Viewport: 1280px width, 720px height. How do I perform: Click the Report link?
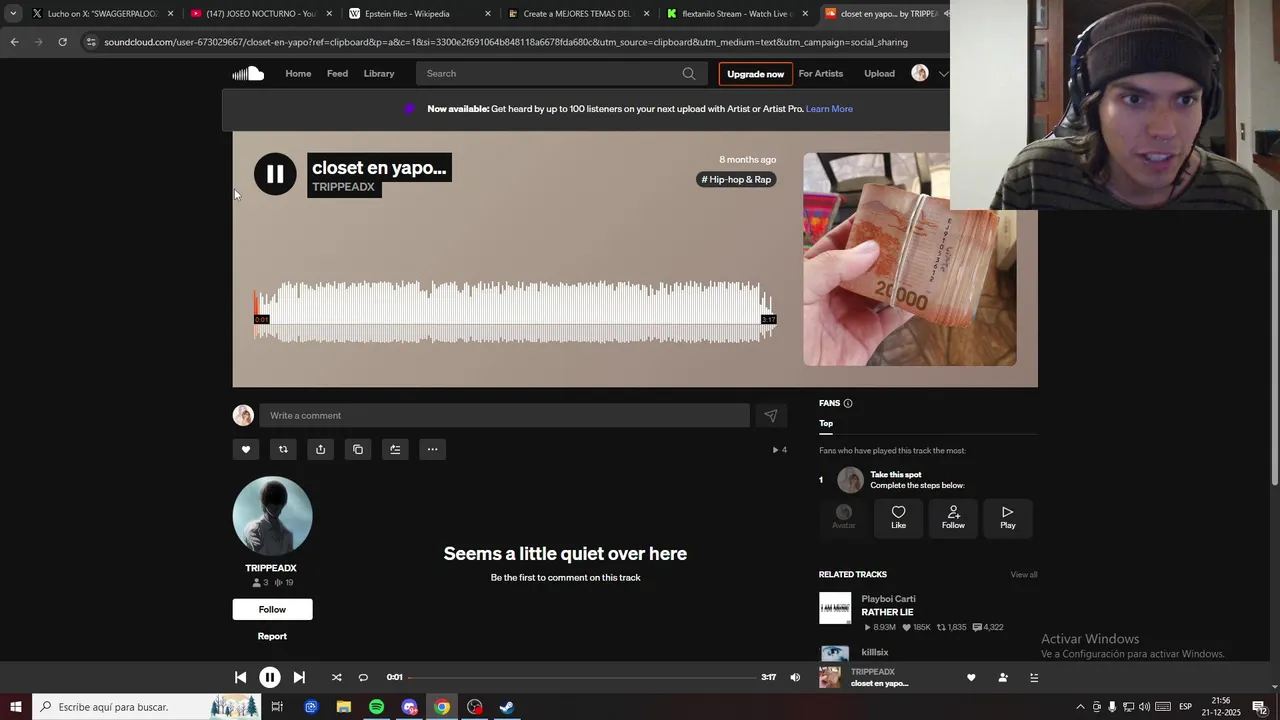[x=272, y=636]
